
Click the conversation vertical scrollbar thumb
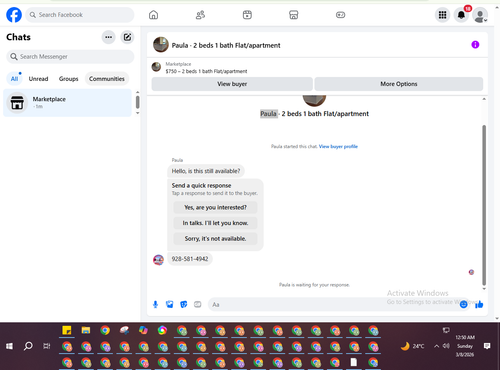484,205
